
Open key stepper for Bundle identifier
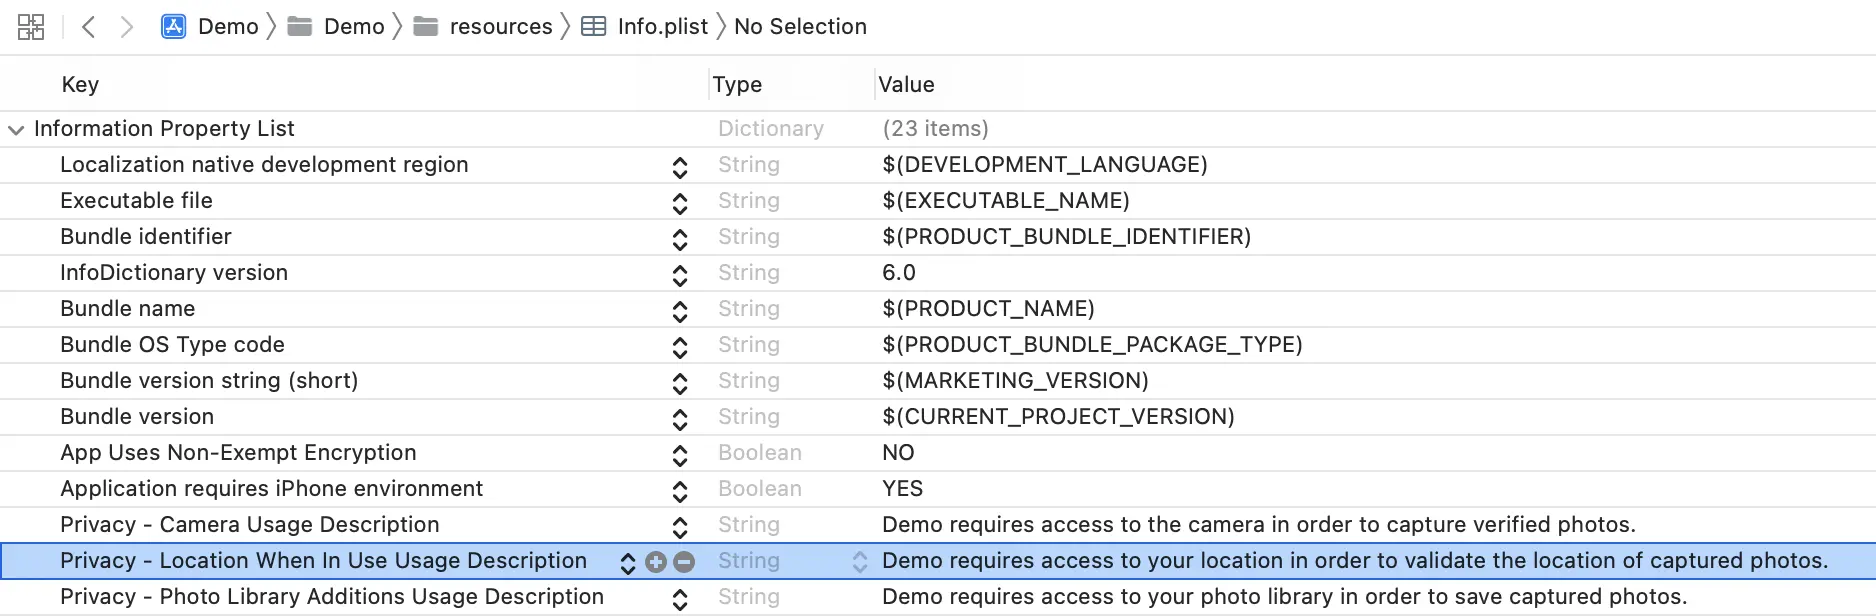click(x=680, y=239)
